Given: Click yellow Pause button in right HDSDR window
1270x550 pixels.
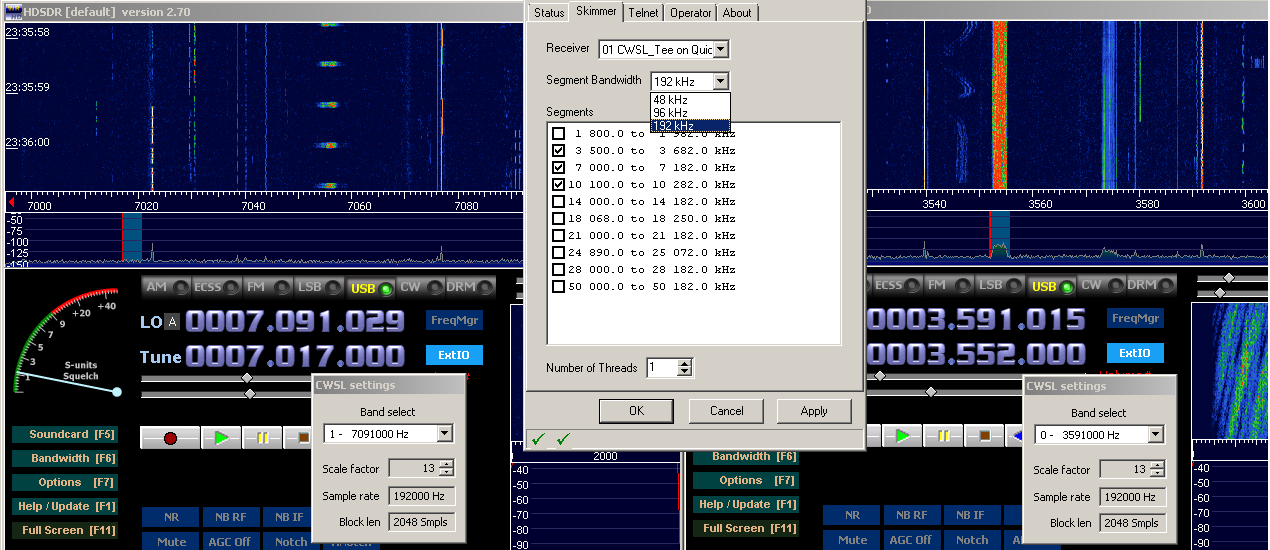Looking at the screenshot, I should tap(943, 435).
